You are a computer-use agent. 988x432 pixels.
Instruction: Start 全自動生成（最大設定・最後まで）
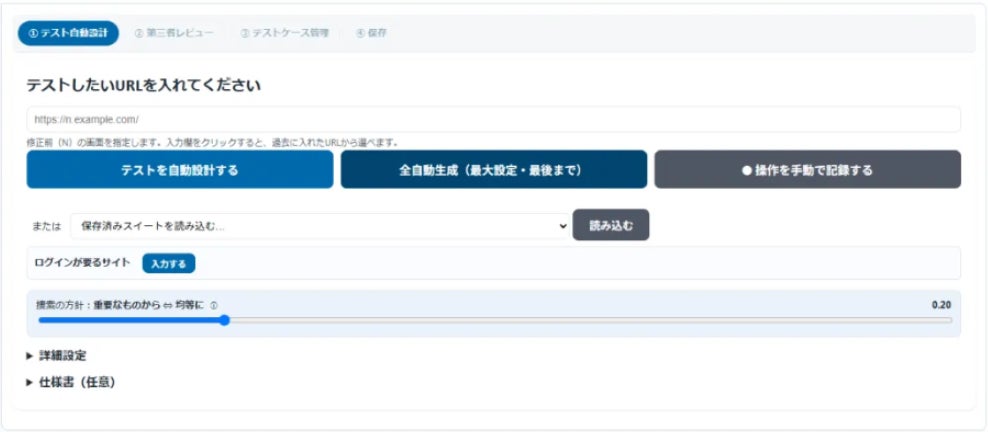494,169
